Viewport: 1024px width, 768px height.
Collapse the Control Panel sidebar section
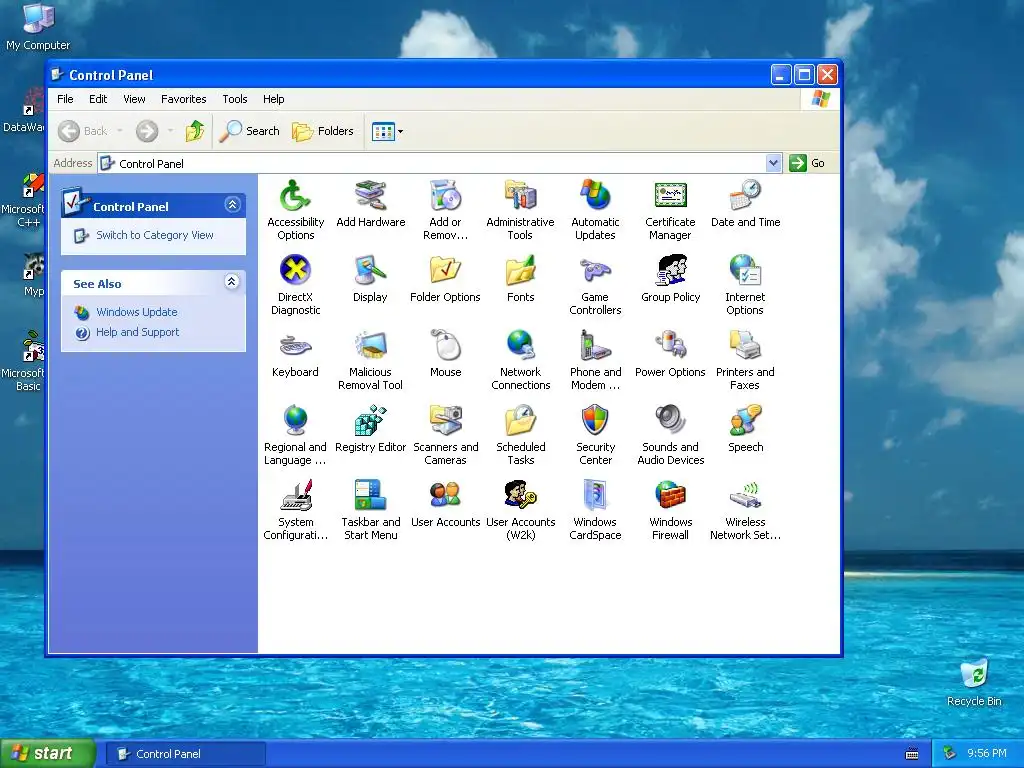click(x=232, y=205)
